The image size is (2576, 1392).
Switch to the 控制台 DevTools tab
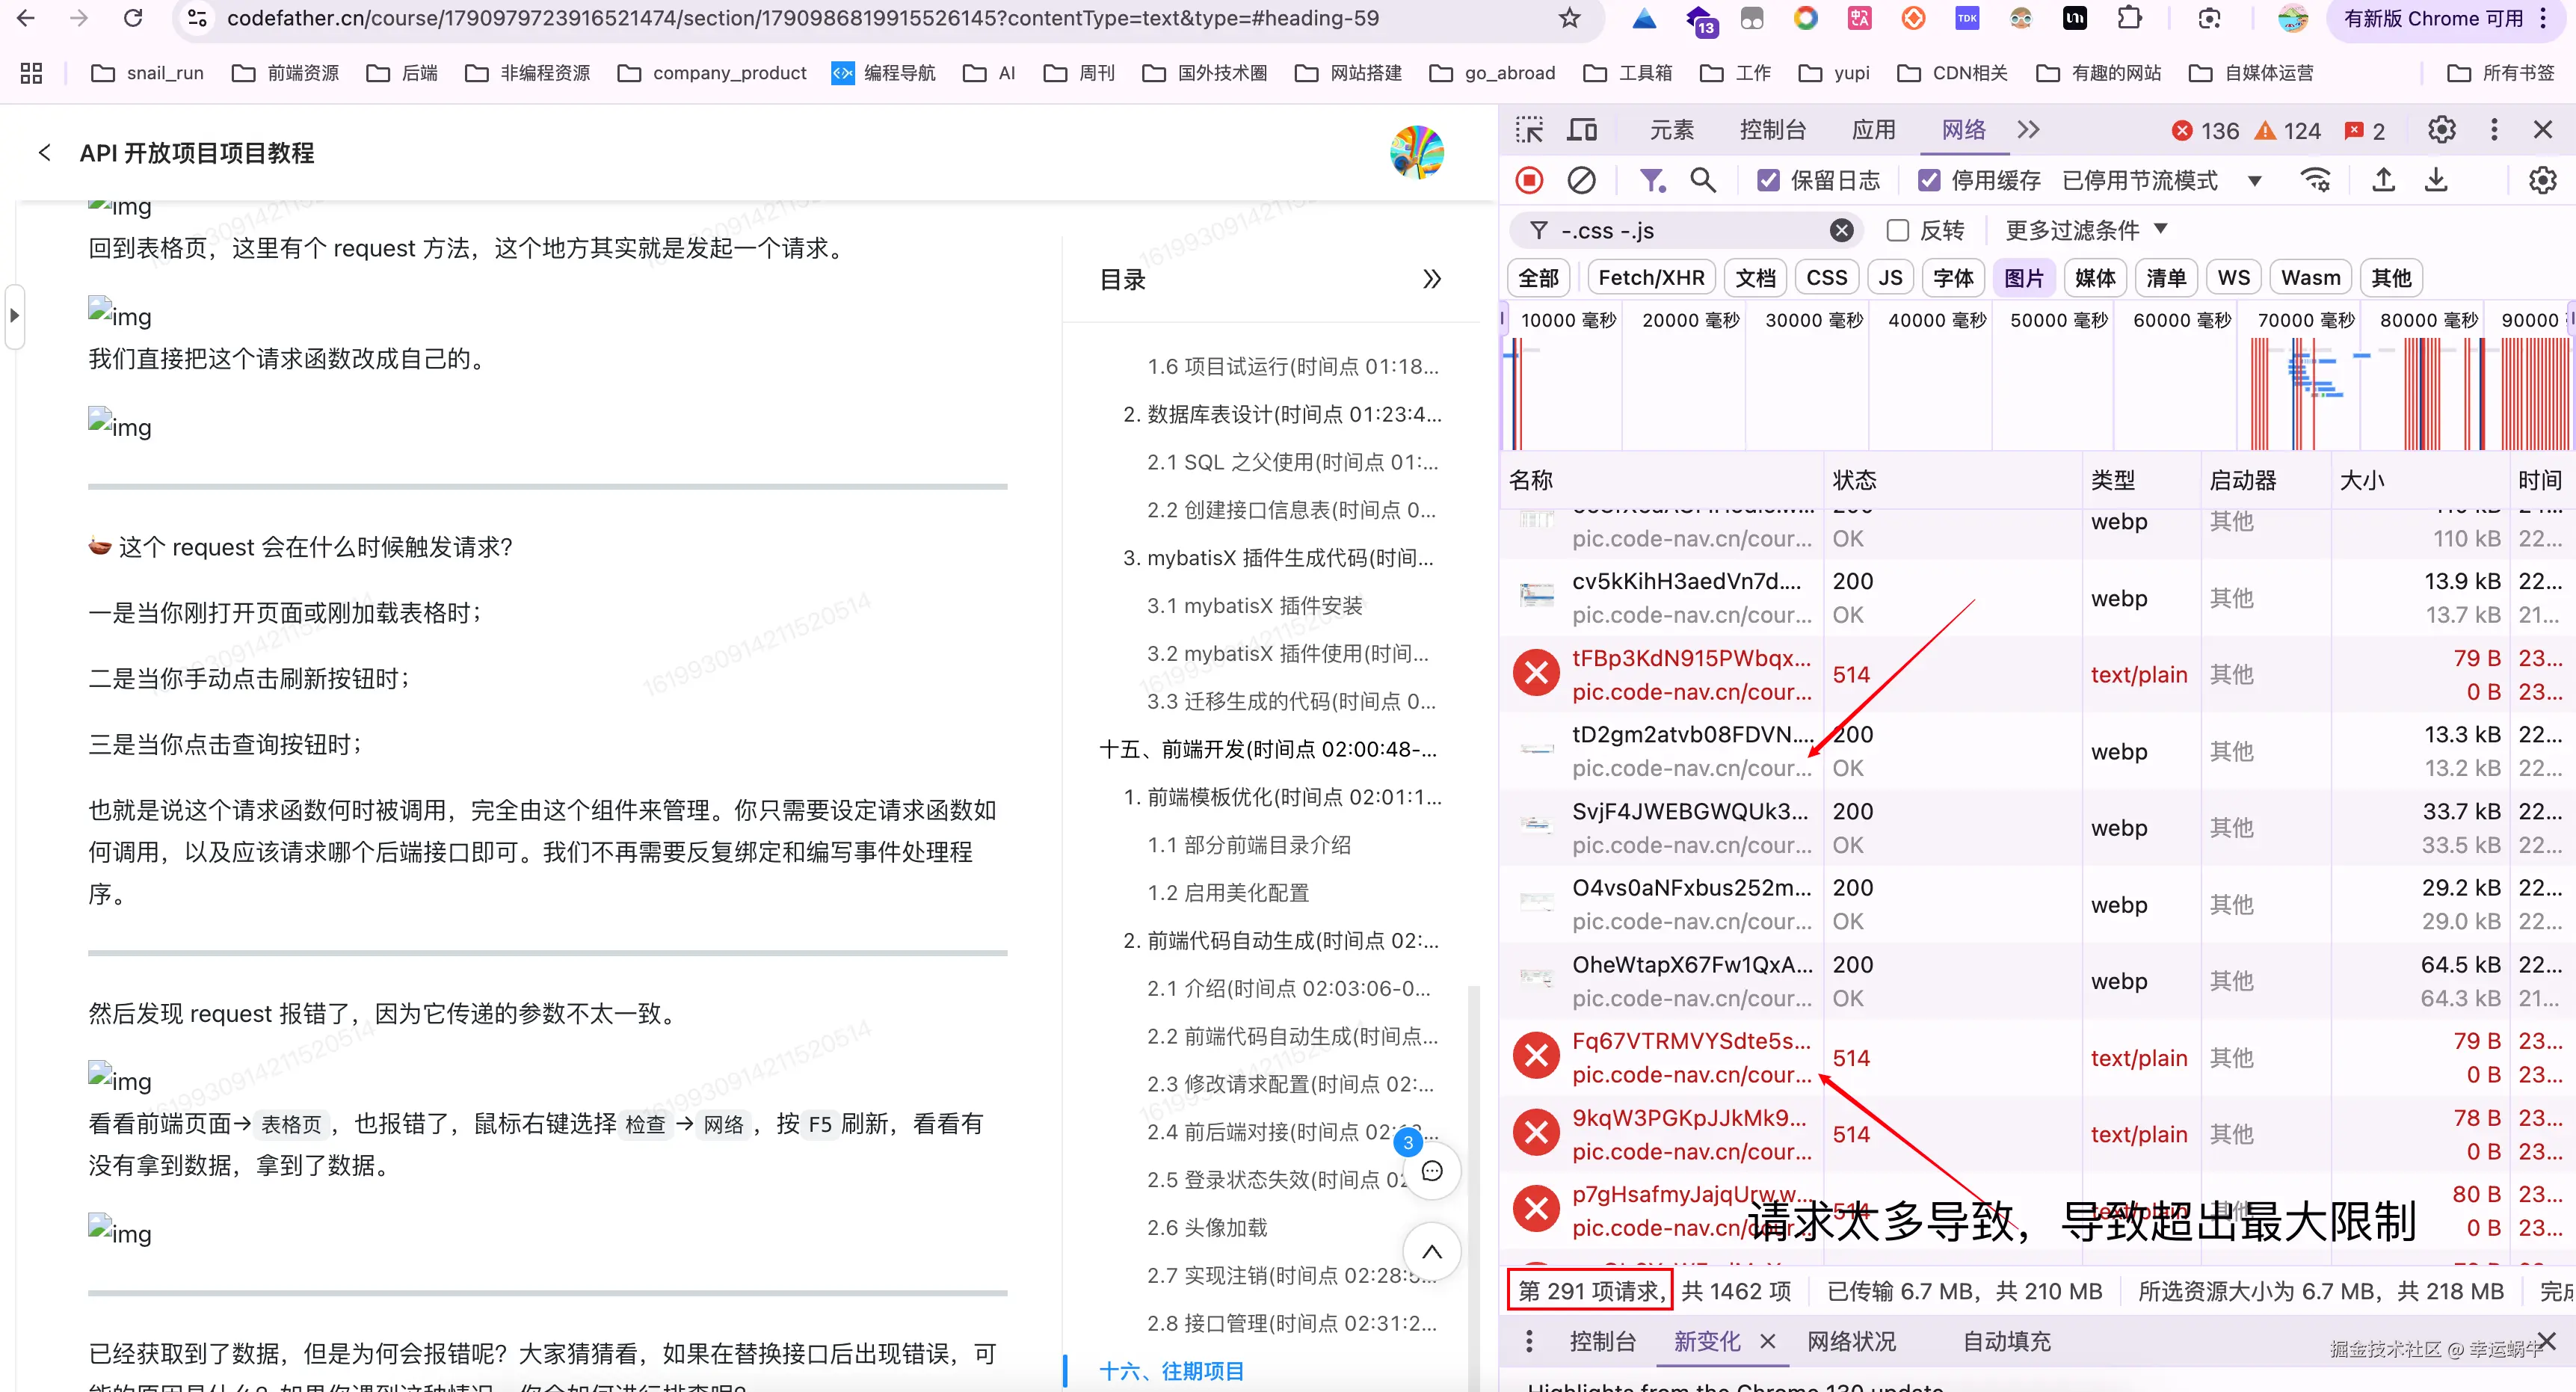[x=1772, y=130]
